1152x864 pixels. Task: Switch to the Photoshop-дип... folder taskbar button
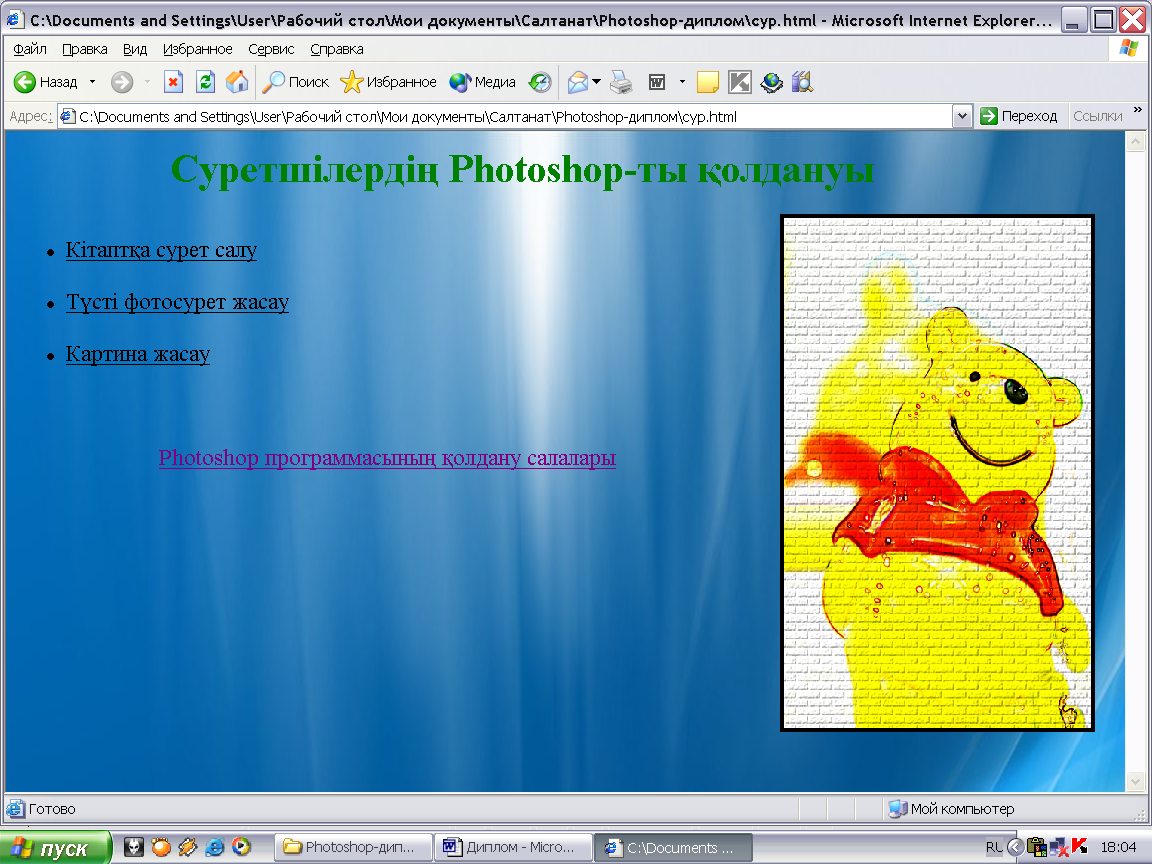coord(353,847)
